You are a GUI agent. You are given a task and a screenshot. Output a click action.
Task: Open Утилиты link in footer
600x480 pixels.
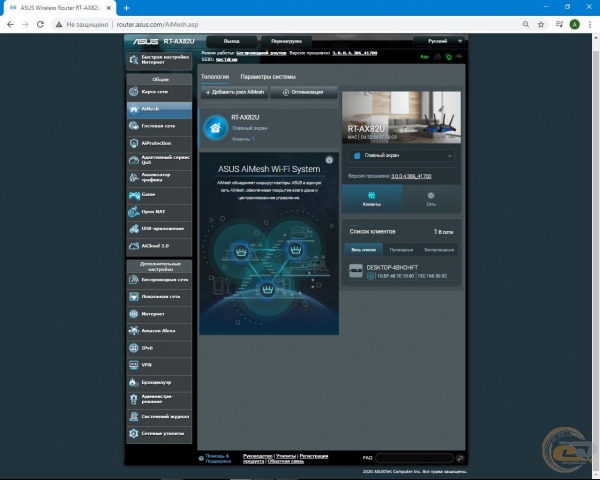pos(286,456)
